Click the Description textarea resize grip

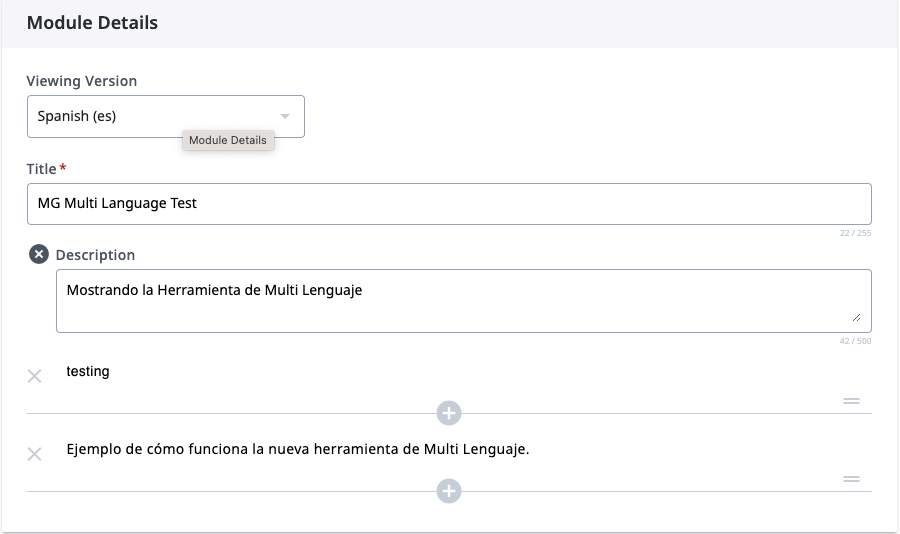coord(856,318)
